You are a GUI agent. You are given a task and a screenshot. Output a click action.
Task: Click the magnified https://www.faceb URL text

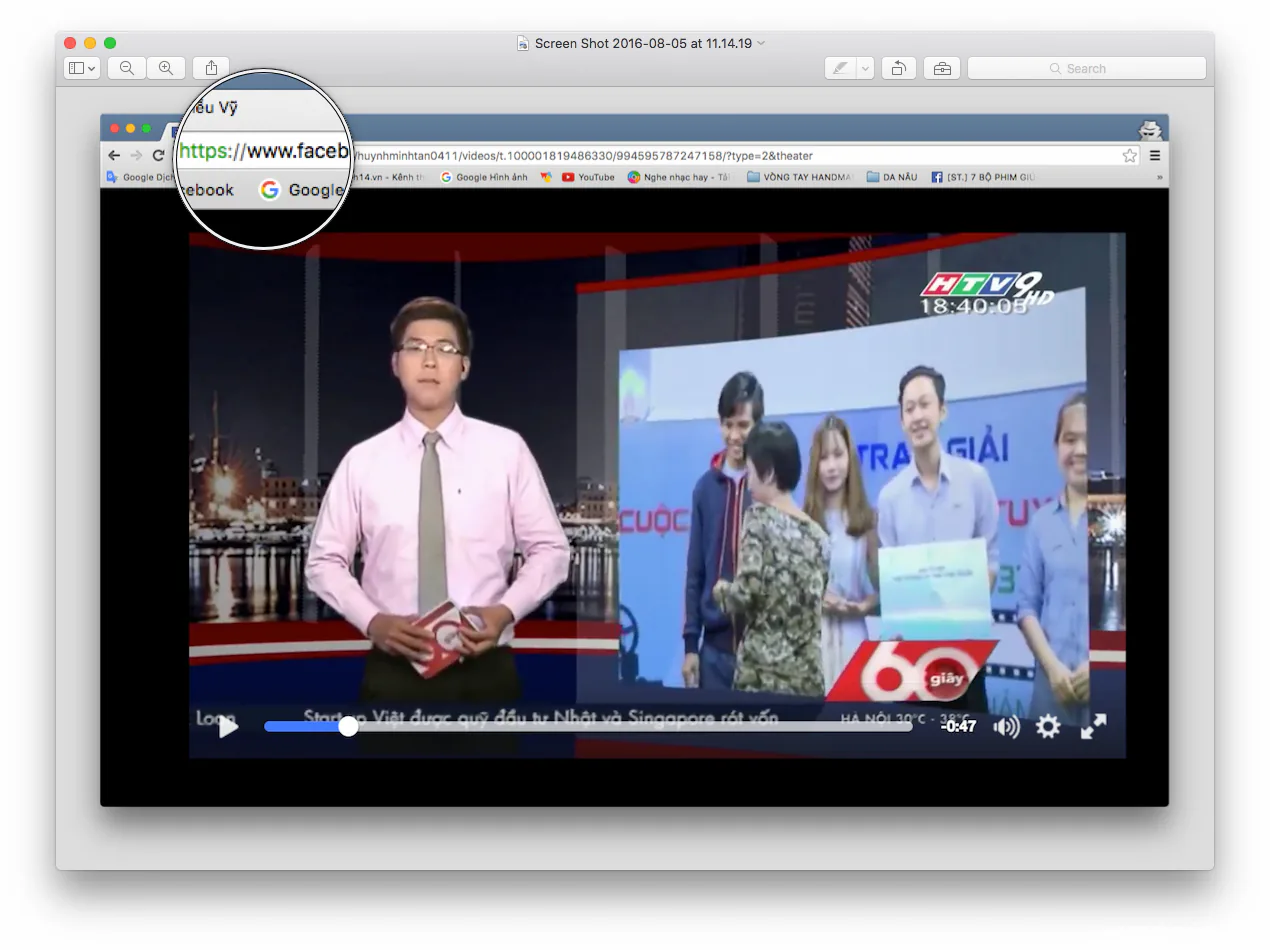click(x=263, y=151)
